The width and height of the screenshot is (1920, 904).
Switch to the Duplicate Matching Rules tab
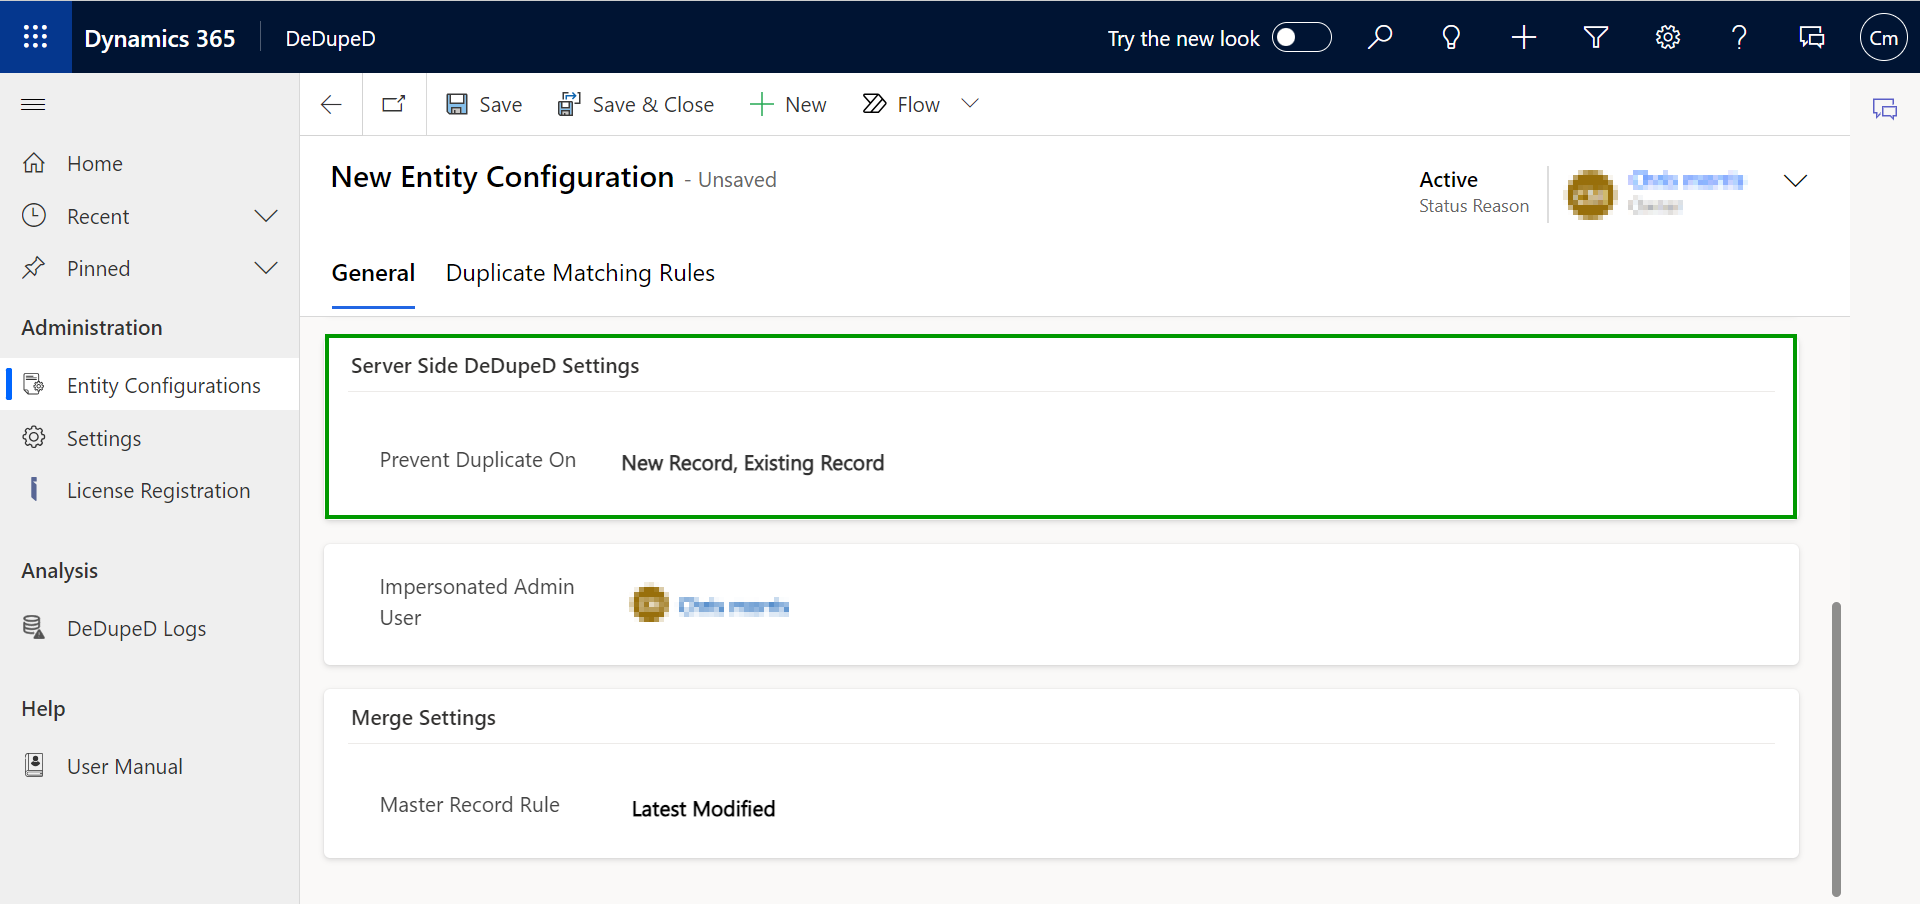580,273
